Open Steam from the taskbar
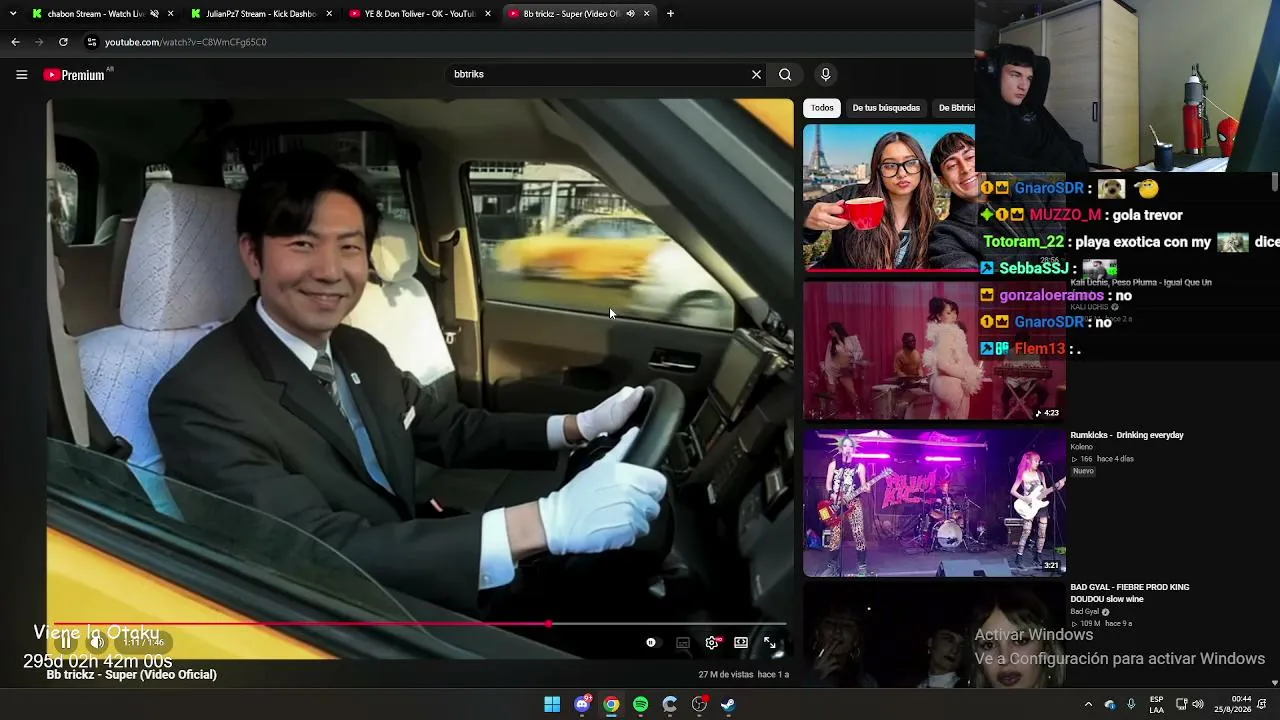 pos(728,704)
